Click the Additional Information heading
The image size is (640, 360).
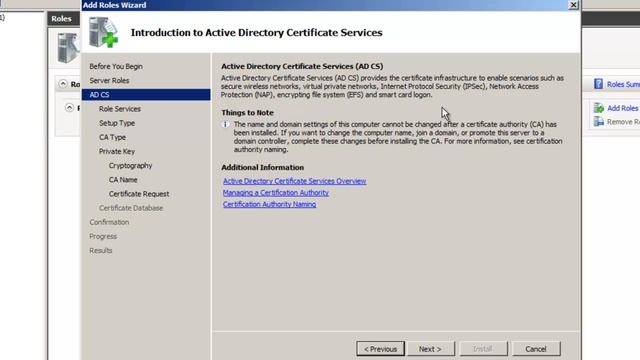point(262,167)
